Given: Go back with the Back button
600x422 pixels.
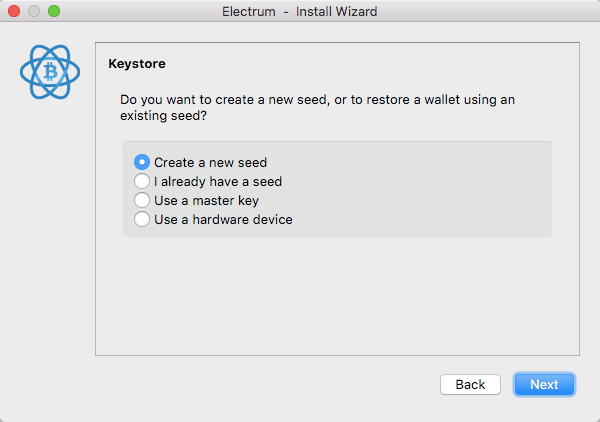Looking at the screenshot, I should [x=470, y=385].
